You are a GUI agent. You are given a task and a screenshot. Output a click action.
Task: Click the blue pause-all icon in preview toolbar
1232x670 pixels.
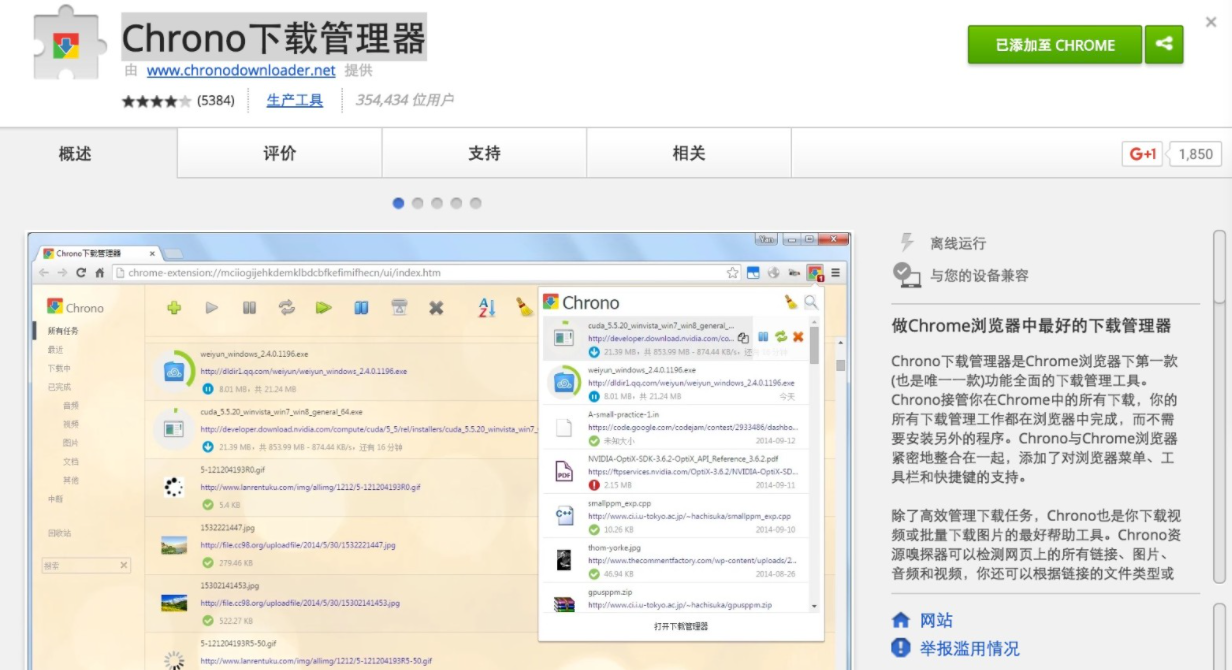[x=361, y=307]
